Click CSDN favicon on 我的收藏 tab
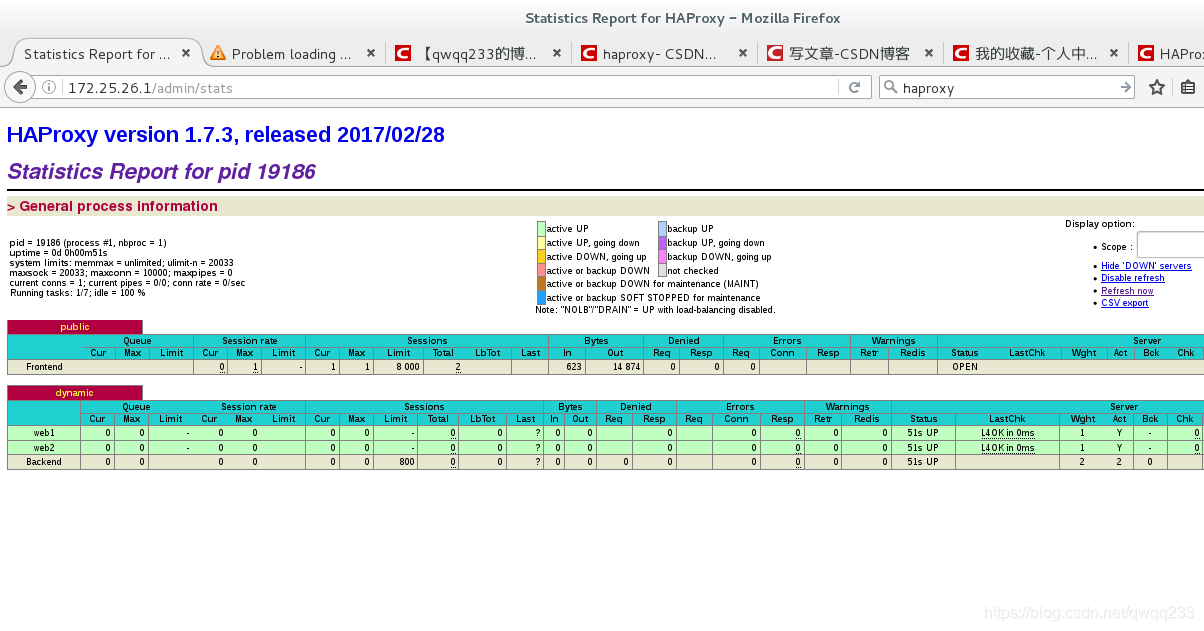 tap(961, 54)
